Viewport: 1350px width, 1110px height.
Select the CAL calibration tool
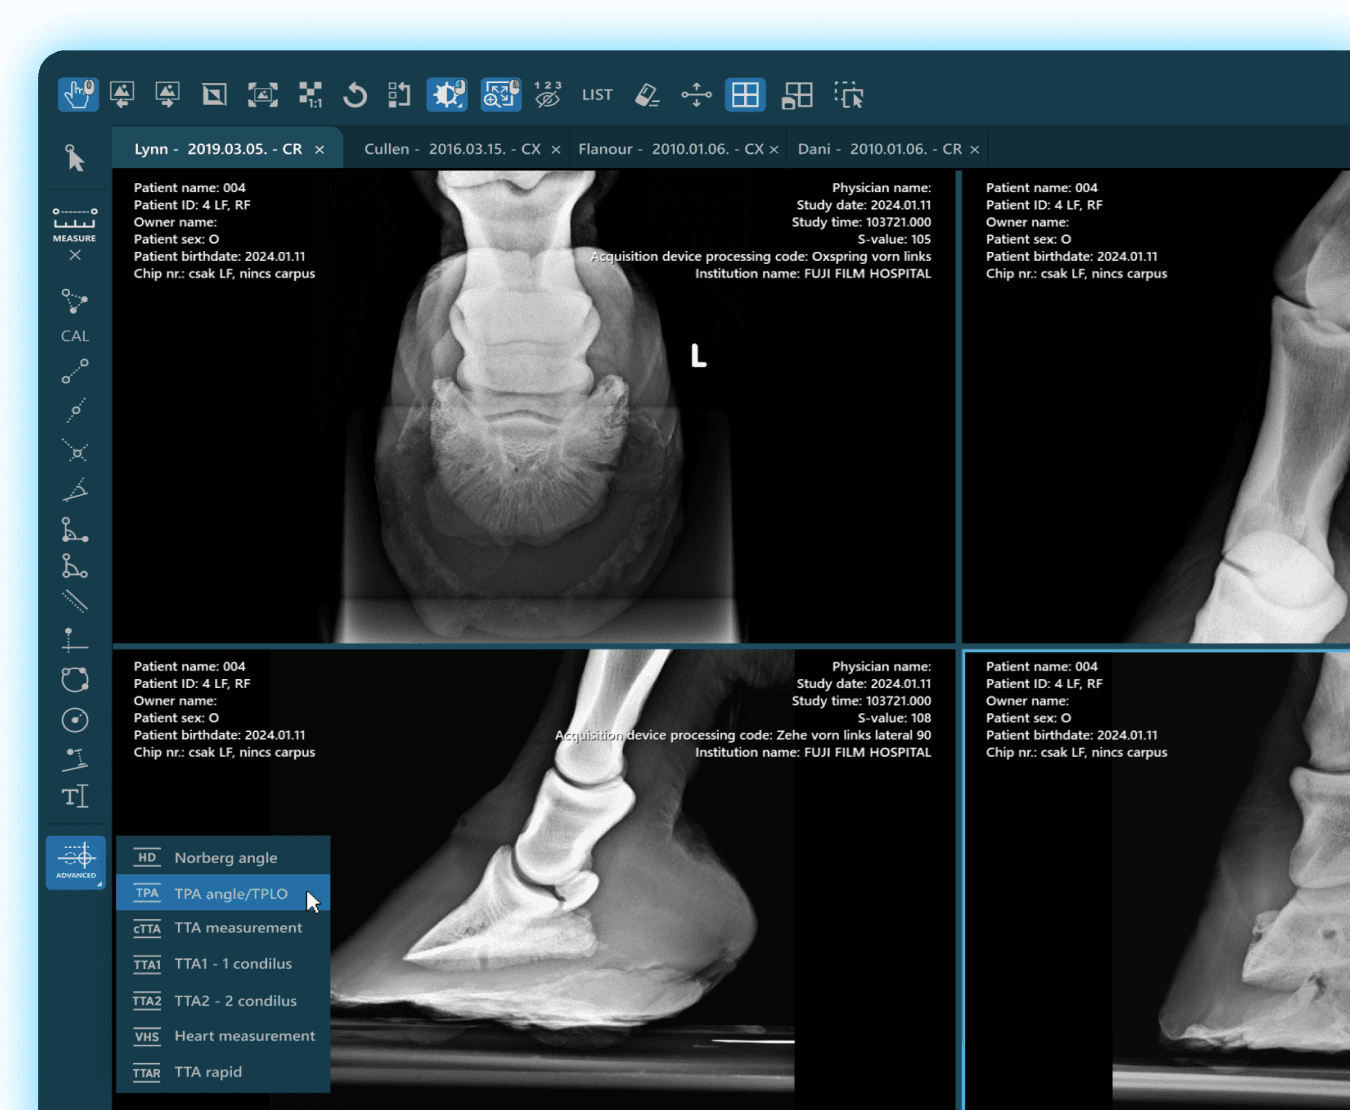pos(75,316)
